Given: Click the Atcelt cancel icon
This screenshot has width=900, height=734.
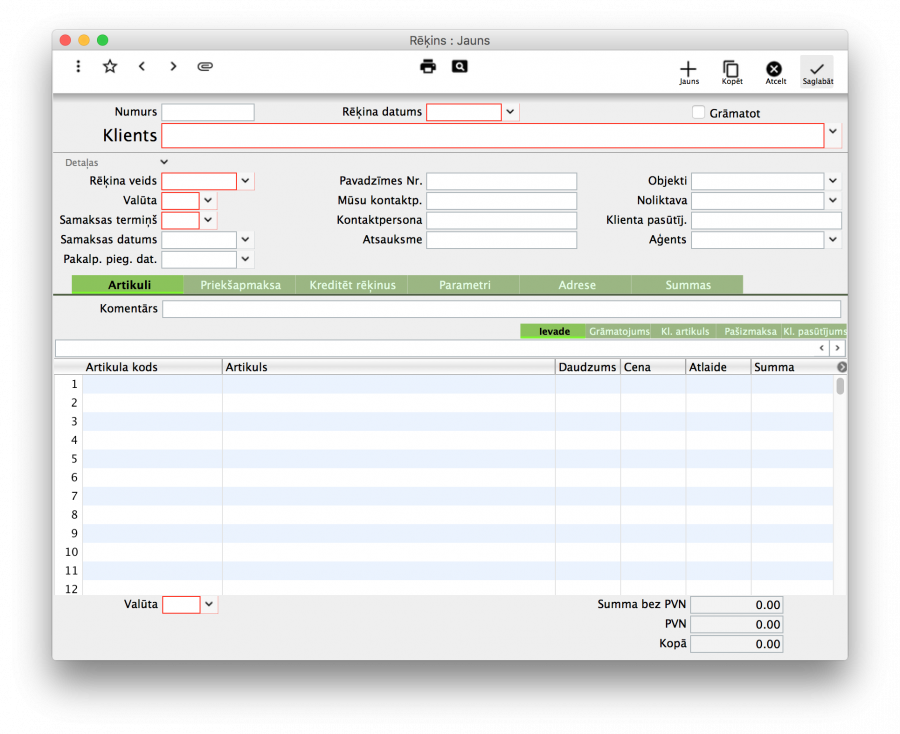Looking at the screenshot, I should 774,71.
